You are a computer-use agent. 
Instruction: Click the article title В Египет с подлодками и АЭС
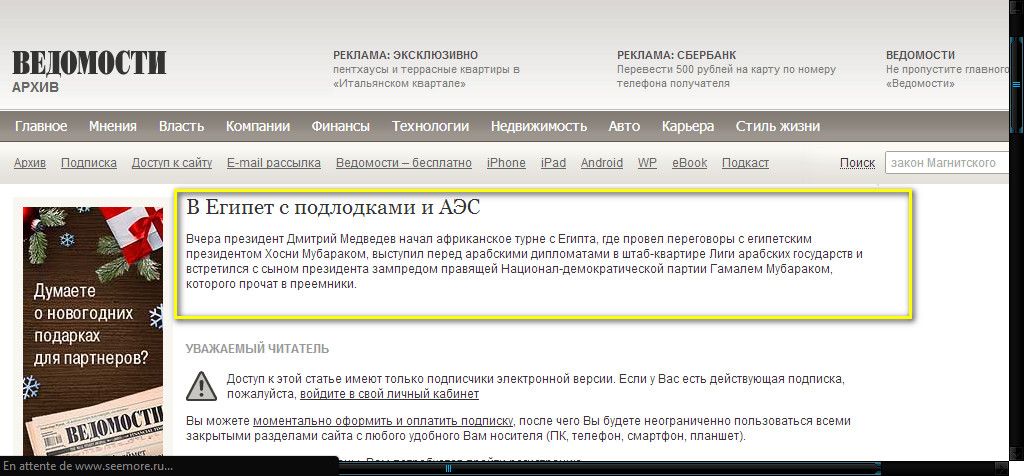tap(333, 208)
